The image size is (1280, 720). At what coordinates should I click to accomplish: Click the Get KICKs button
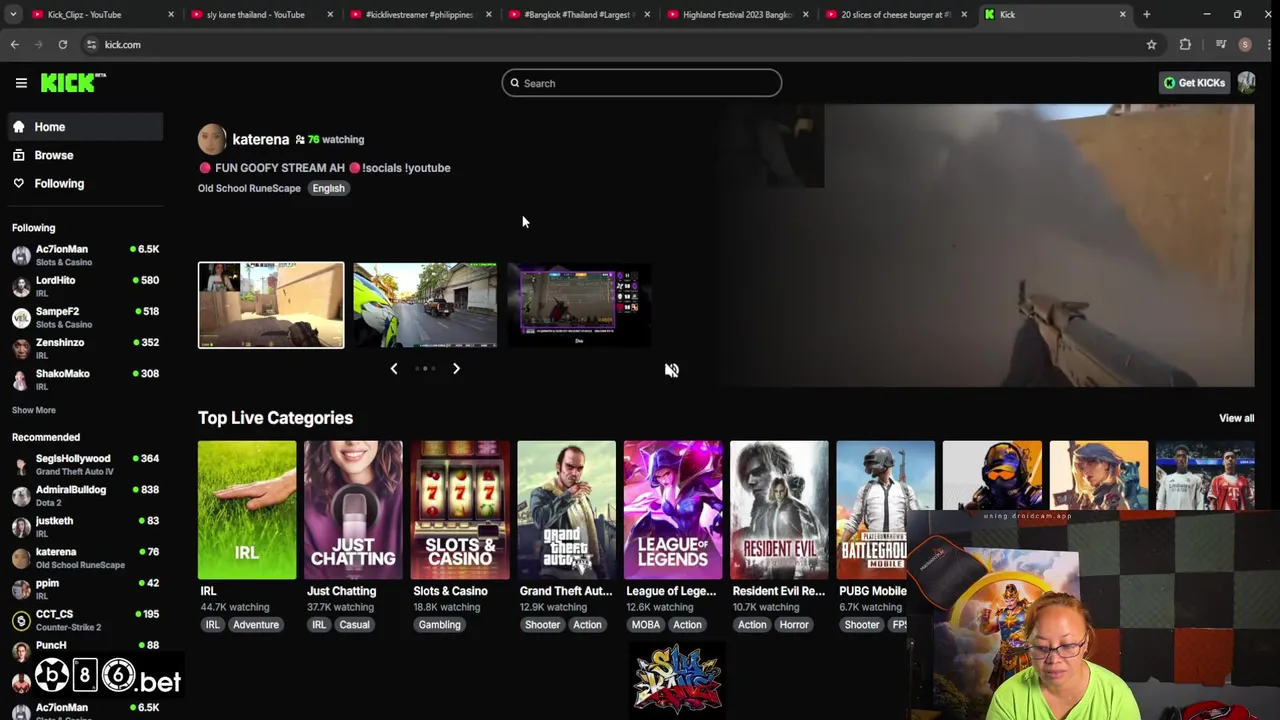point(1194,83)
